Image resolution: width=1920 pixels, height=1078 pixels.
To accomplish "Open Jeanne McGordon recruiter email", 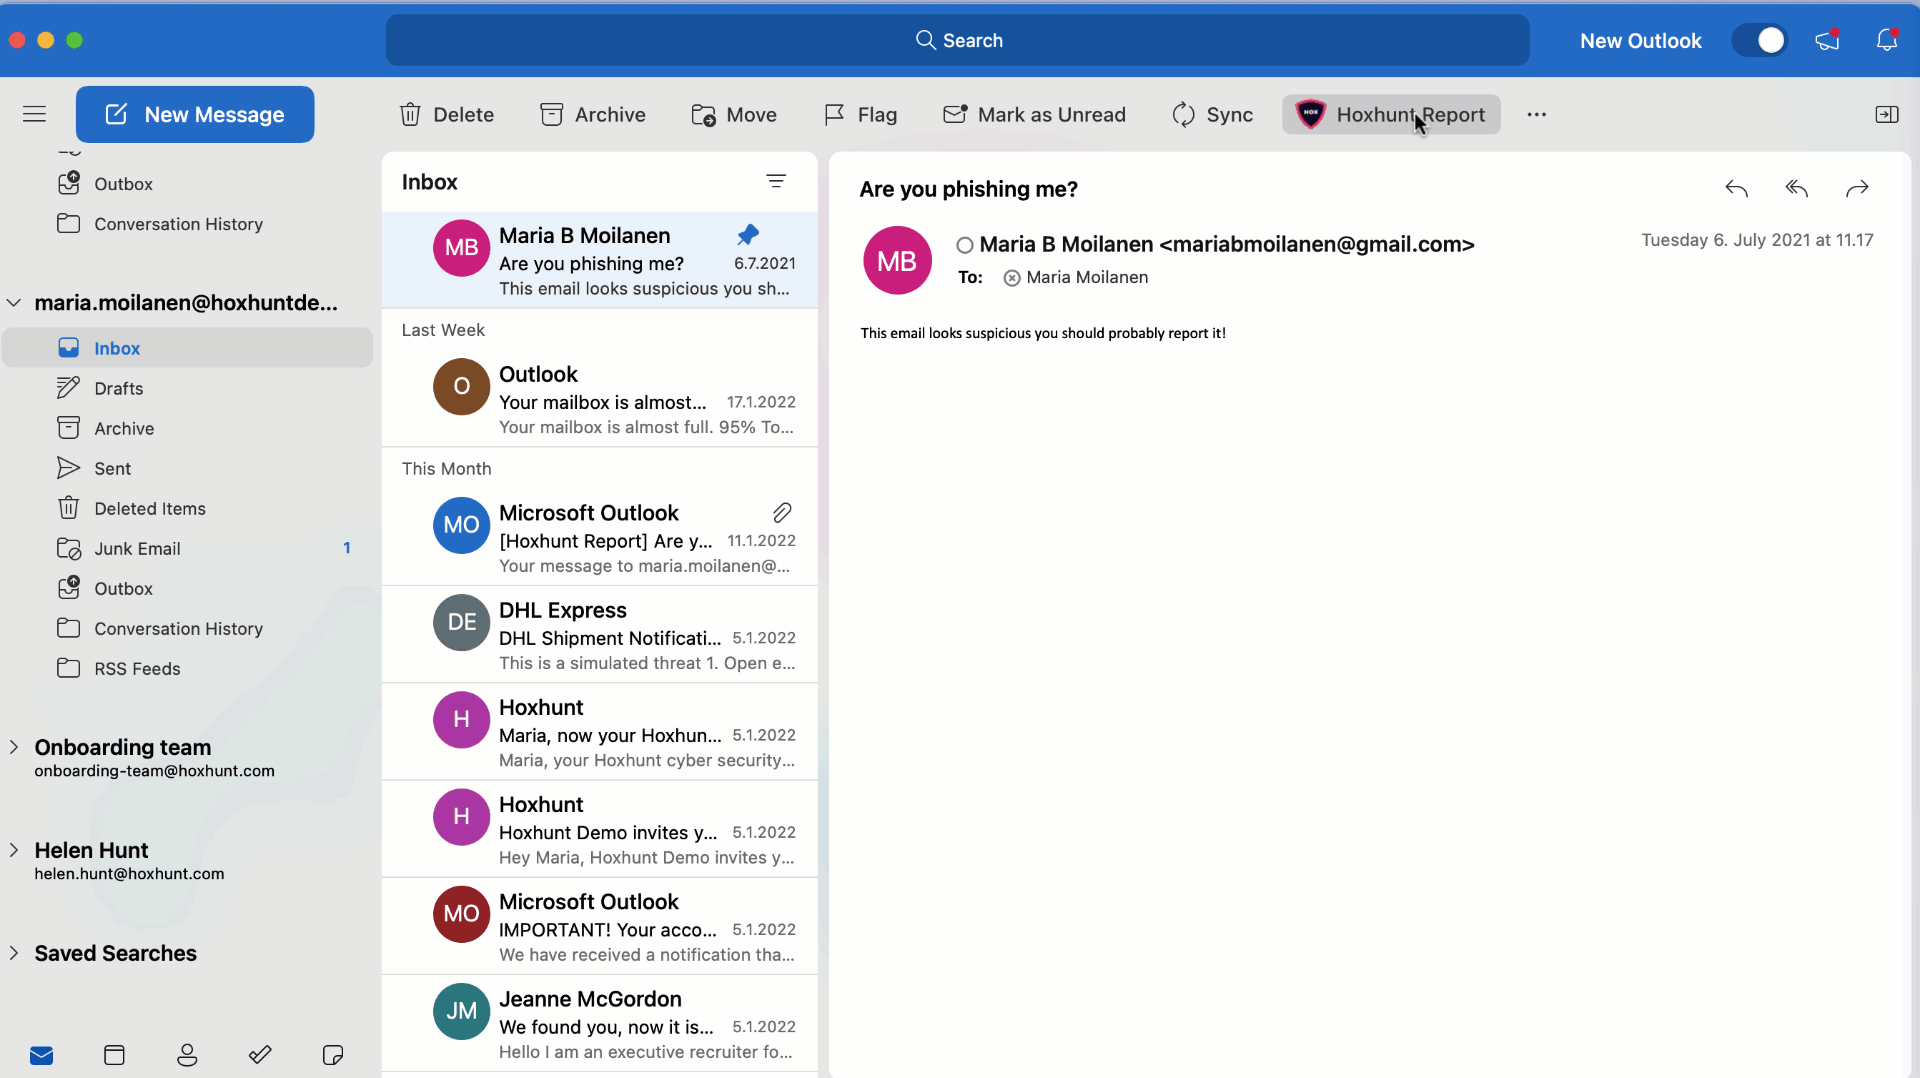I will point(600,1024).
